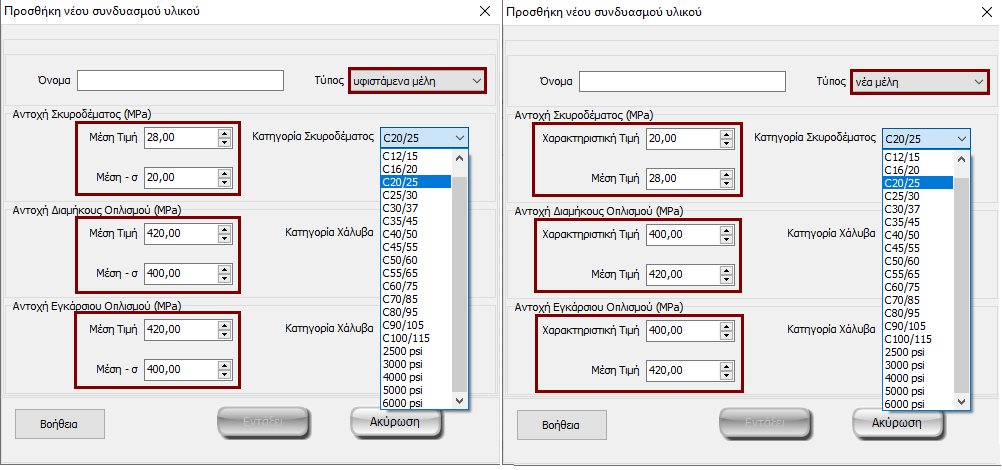Open Βοήθεια in the right dialog
The width and height of the screenshot is (1002, 470).
[562, 424]
